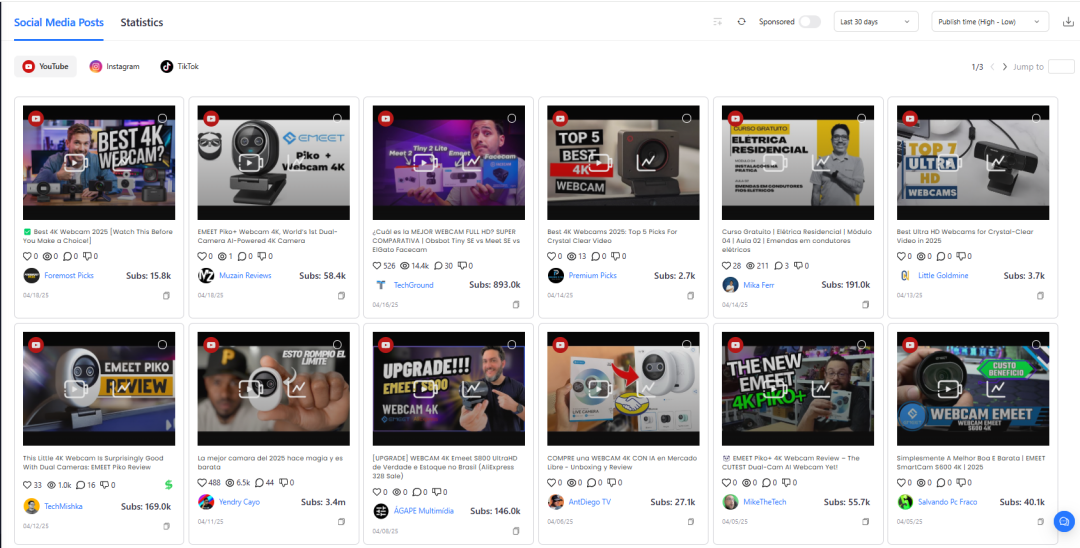The image size is (1080, 548).
Task: Click the refresh icon beside Sponsored
Action: [741, 22]
